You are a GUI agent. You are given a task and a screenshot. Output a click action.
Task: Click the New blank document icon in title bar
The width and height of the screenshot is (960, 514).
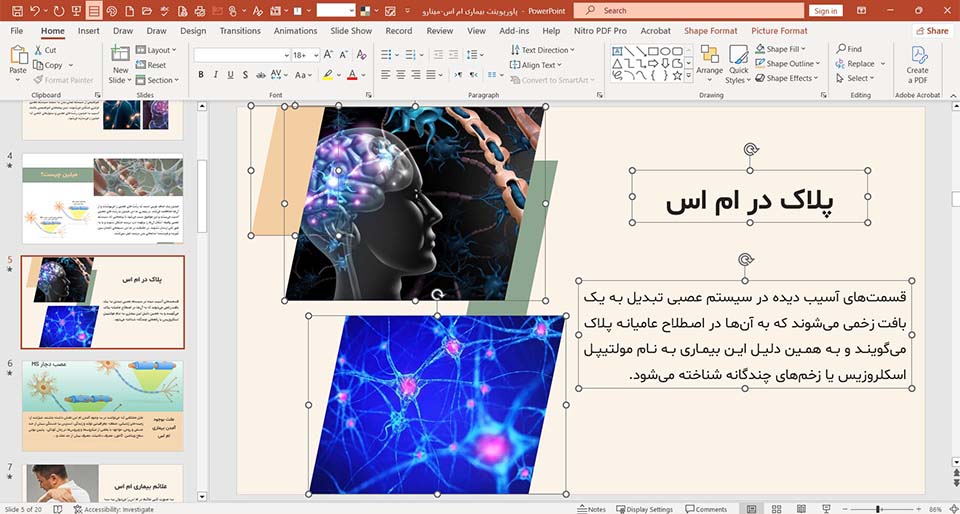point(129,10)
